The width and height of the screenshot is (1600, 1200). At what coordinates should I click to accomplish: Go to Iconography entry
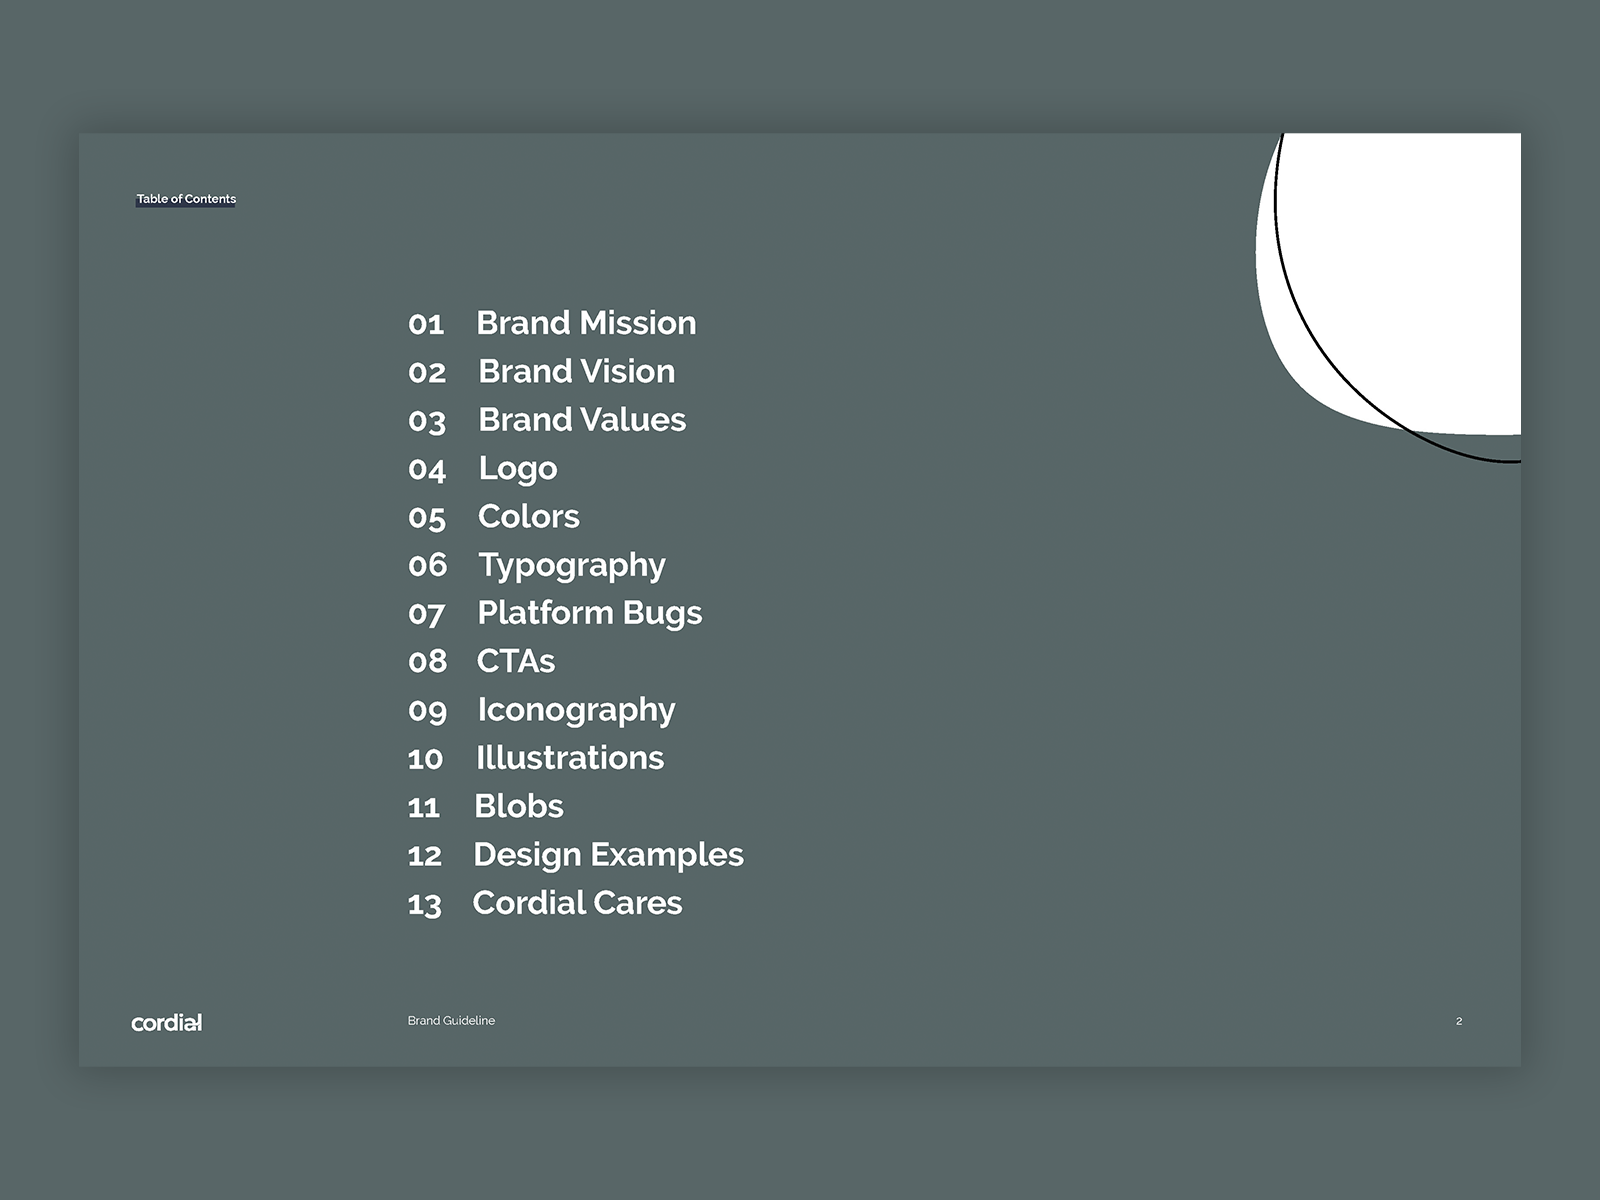576,710
